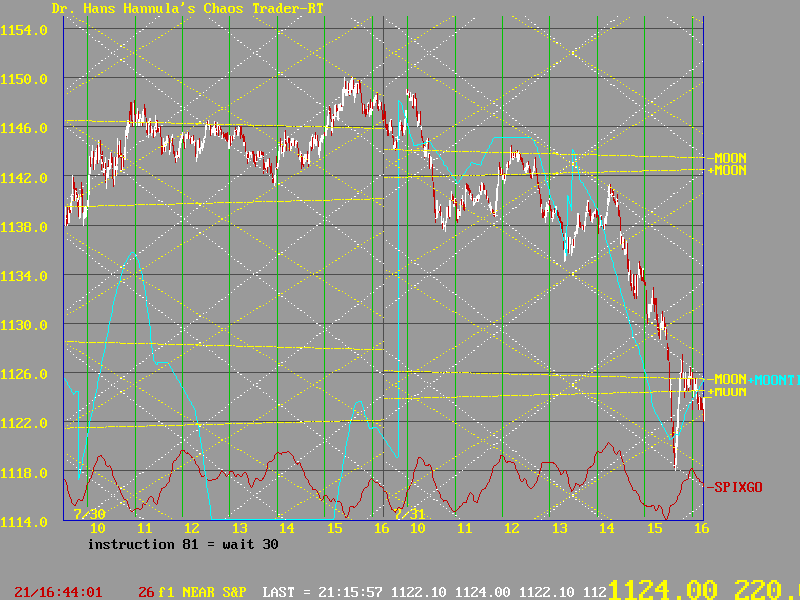The width and height of the screenshot is (800, 600).
Task: Click the 7/31 date label
Action: pos(410,514)
